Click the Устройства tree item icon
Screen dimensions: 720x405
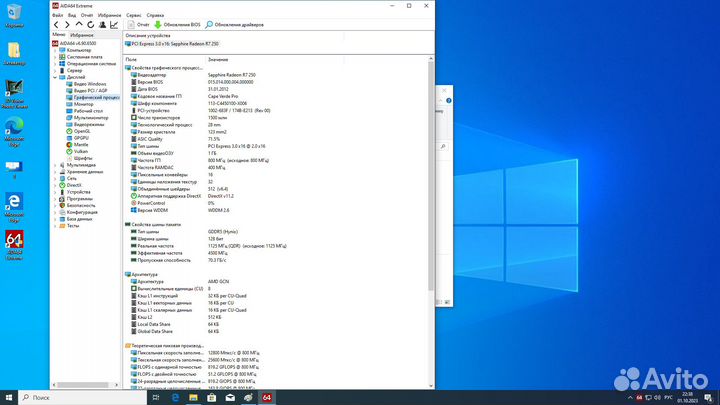pyautogui.click(x=62, y=192)
